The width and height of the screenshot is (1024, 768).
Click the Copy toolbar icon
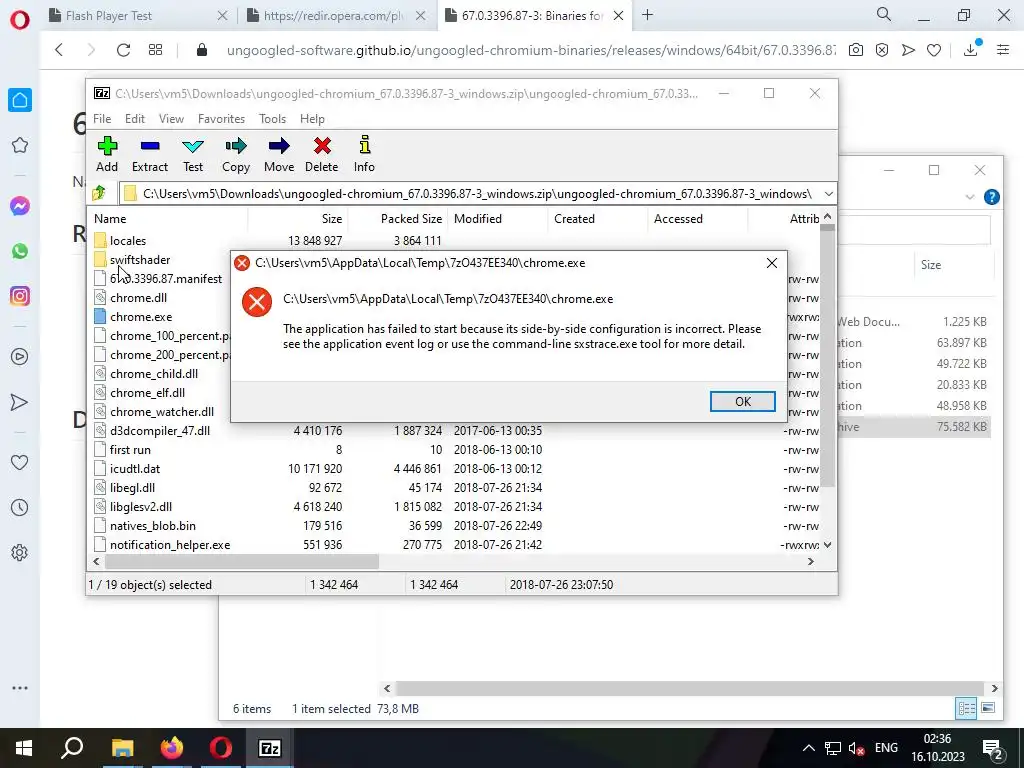236,146
